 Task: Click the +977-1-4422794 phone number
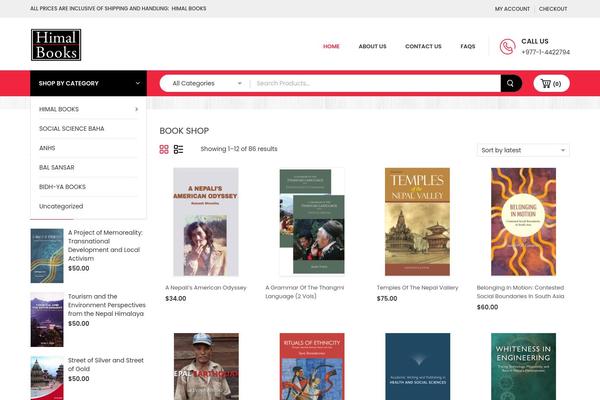(x=546, y=52)
